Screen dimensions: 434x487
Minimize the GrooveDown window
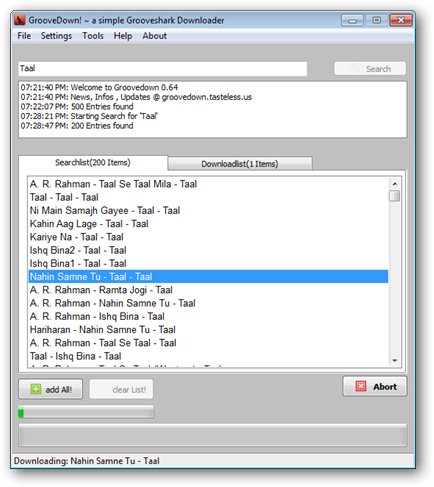tap(352, 21)
